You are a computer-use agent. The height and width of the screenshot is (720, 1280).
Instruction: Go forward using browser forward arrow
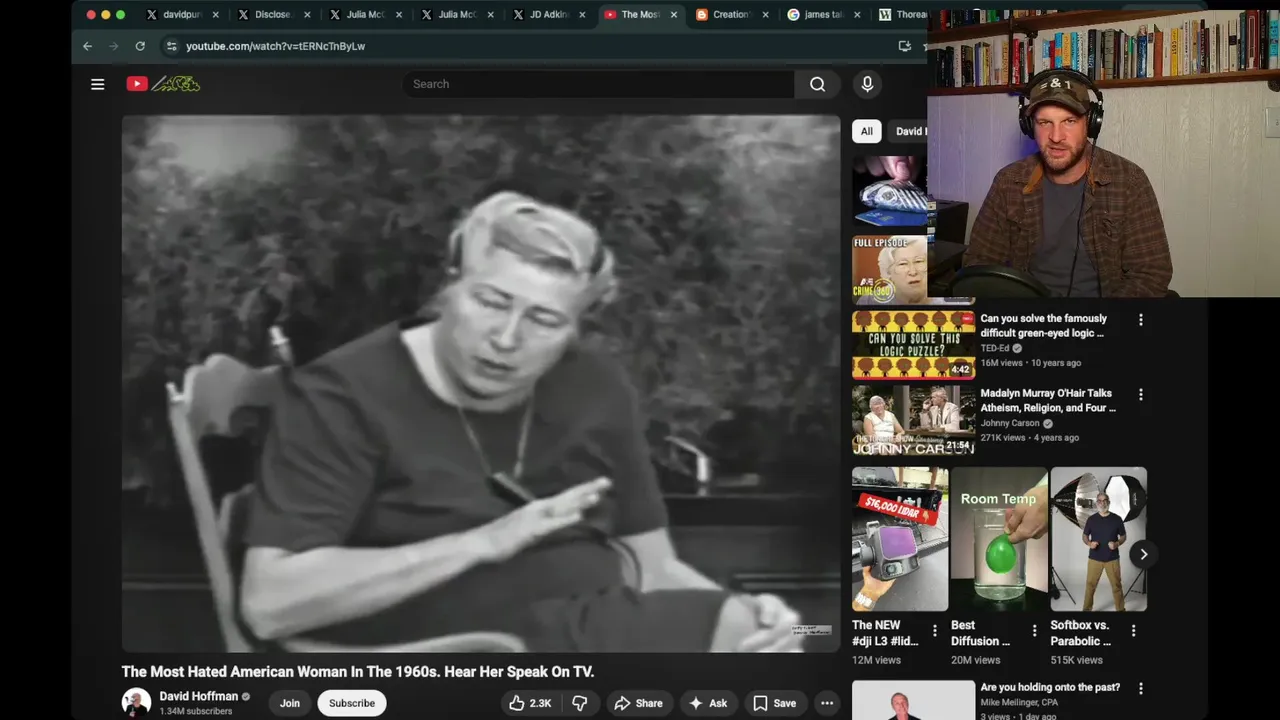[113, 46]
